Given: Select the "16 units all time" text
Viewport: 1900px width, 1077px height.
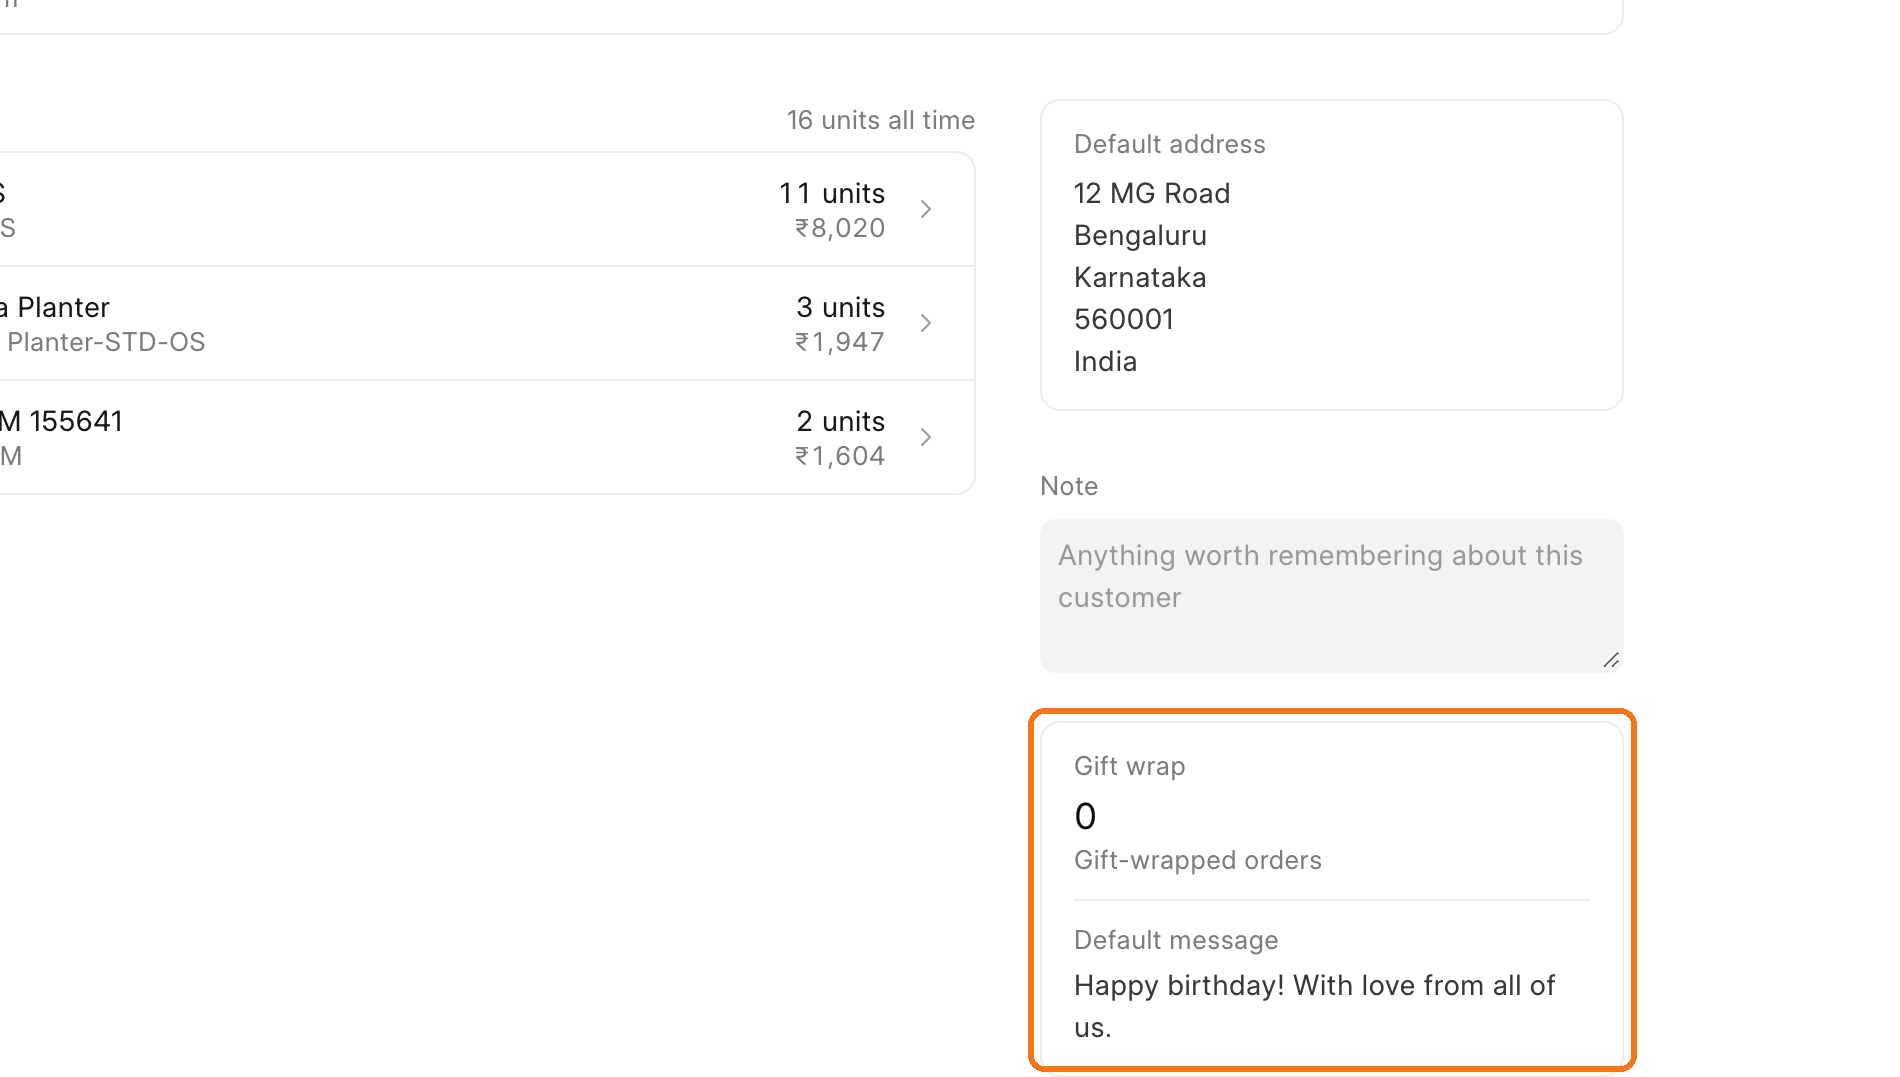Looking at the screenshot, I should tap(881, 120).
